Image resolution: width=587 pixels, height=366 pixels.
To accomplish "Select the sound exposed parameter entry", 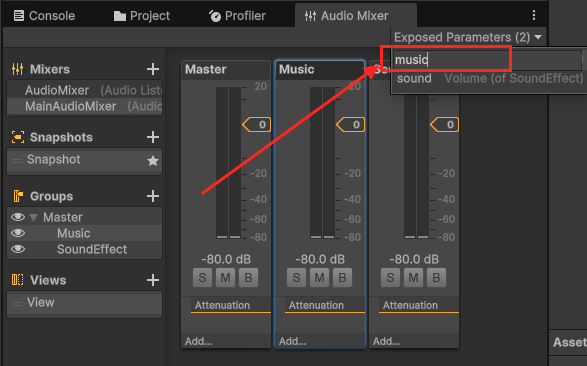I will 489,79.
